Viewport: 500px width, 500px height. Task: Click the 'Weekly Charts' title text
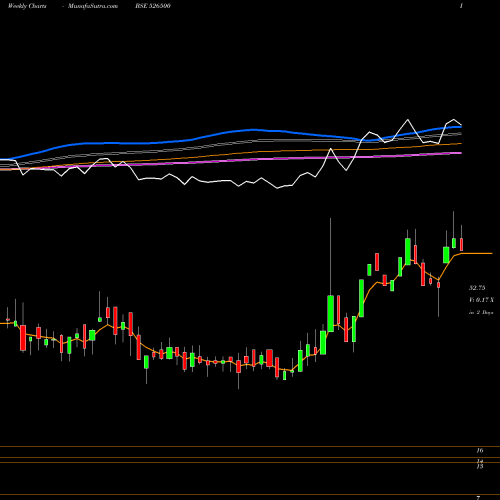click(x=27, y=6)
